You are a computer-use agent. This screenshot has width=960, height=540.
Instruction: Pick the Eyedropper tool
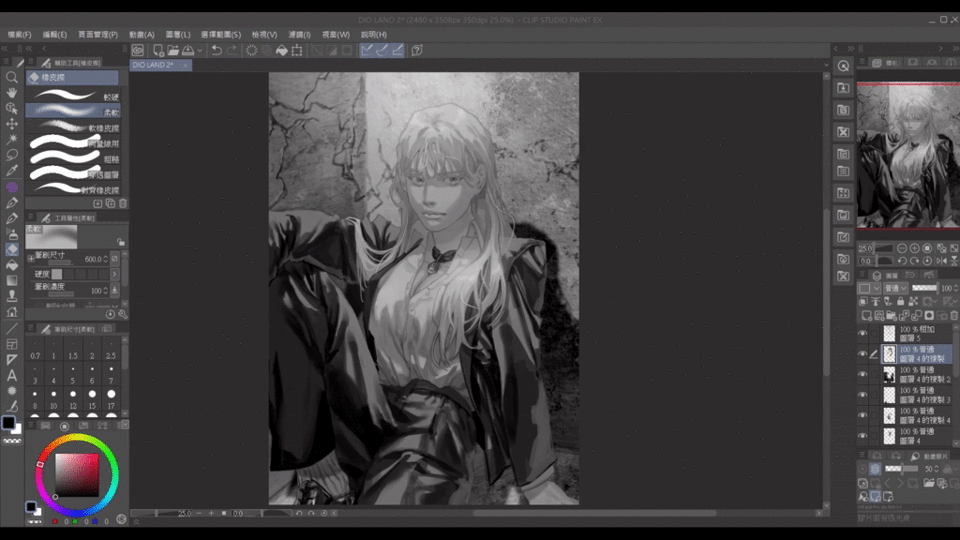12,170
